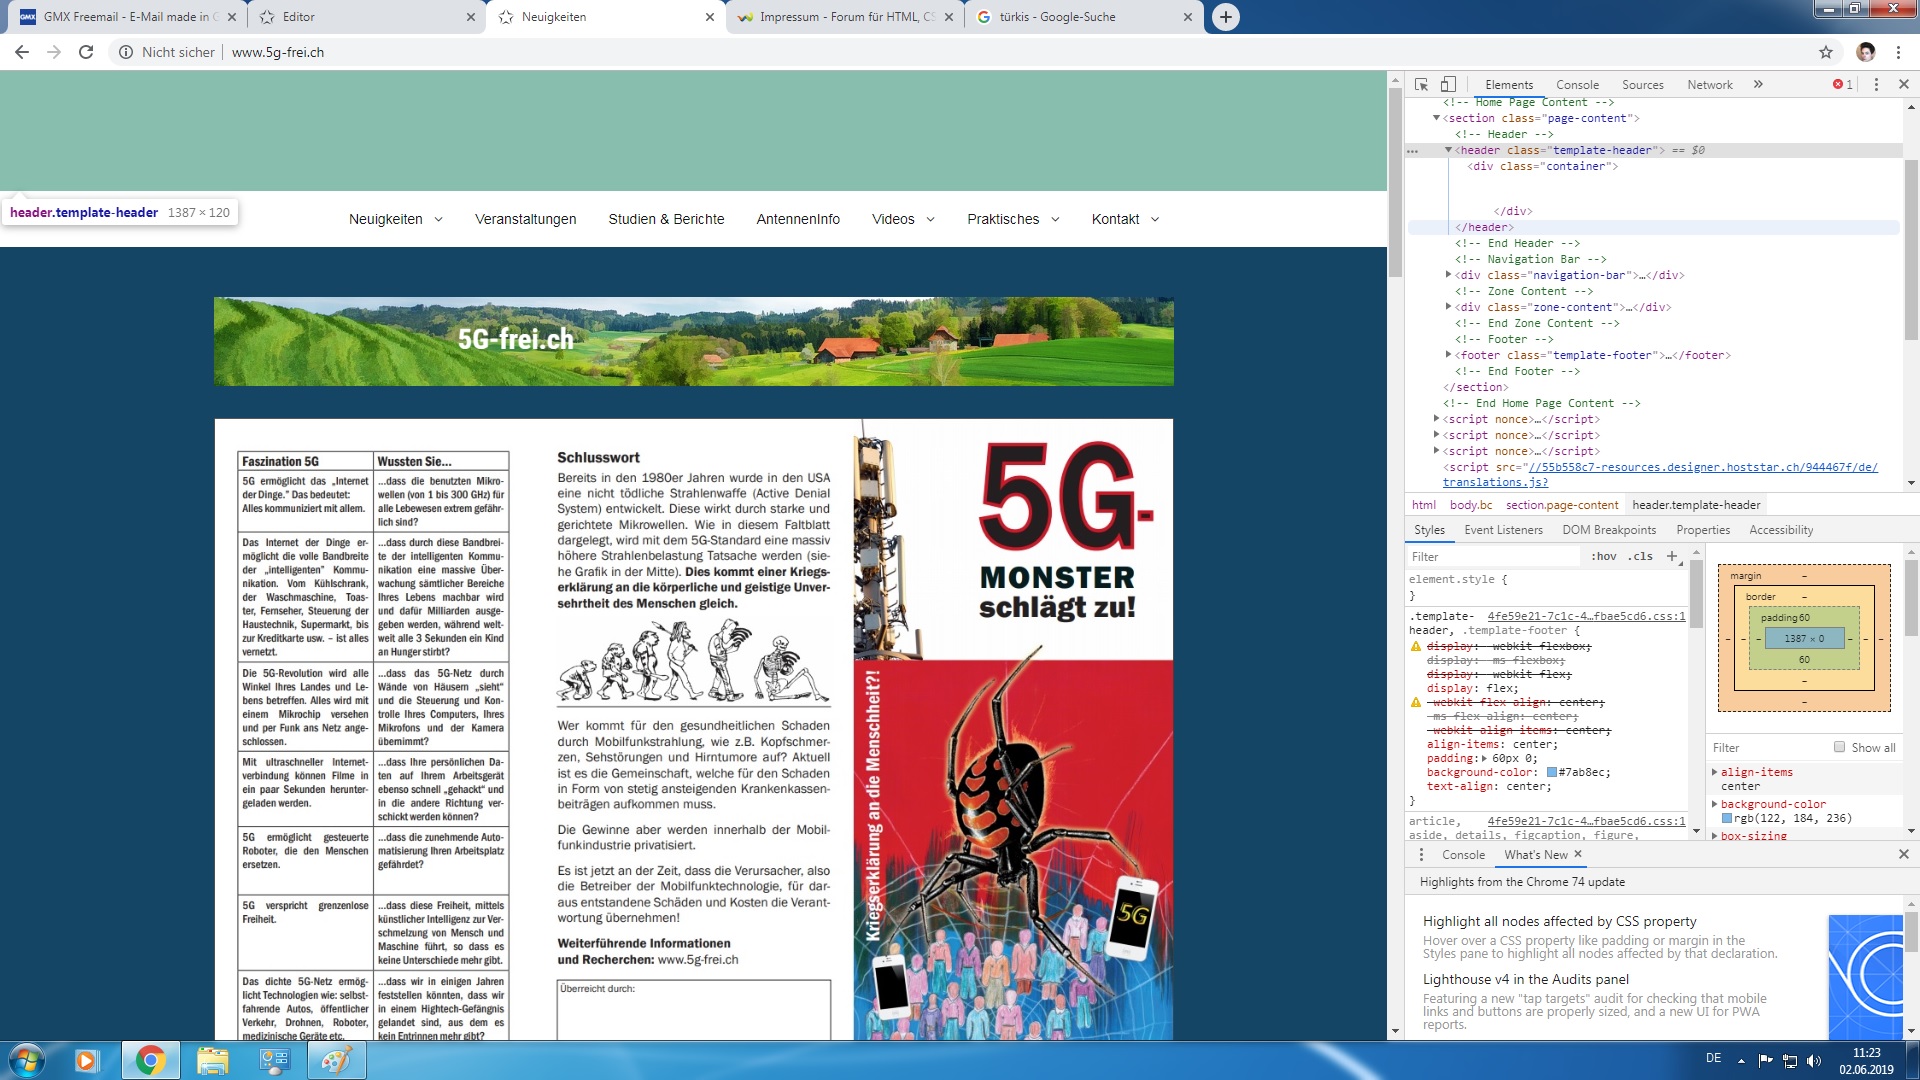1920x1080 pixels.
Task: Bookmark this page with star icon
Action: (1826, 52)
